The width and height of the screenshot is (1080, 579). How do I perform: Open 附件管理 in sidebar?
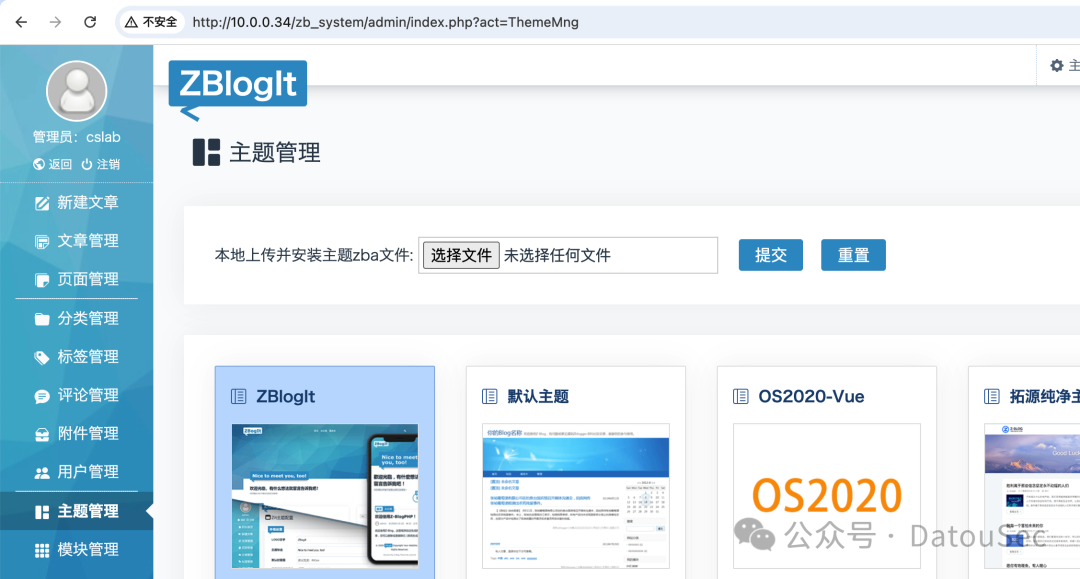pyautogui.click(x=76, y=434)
